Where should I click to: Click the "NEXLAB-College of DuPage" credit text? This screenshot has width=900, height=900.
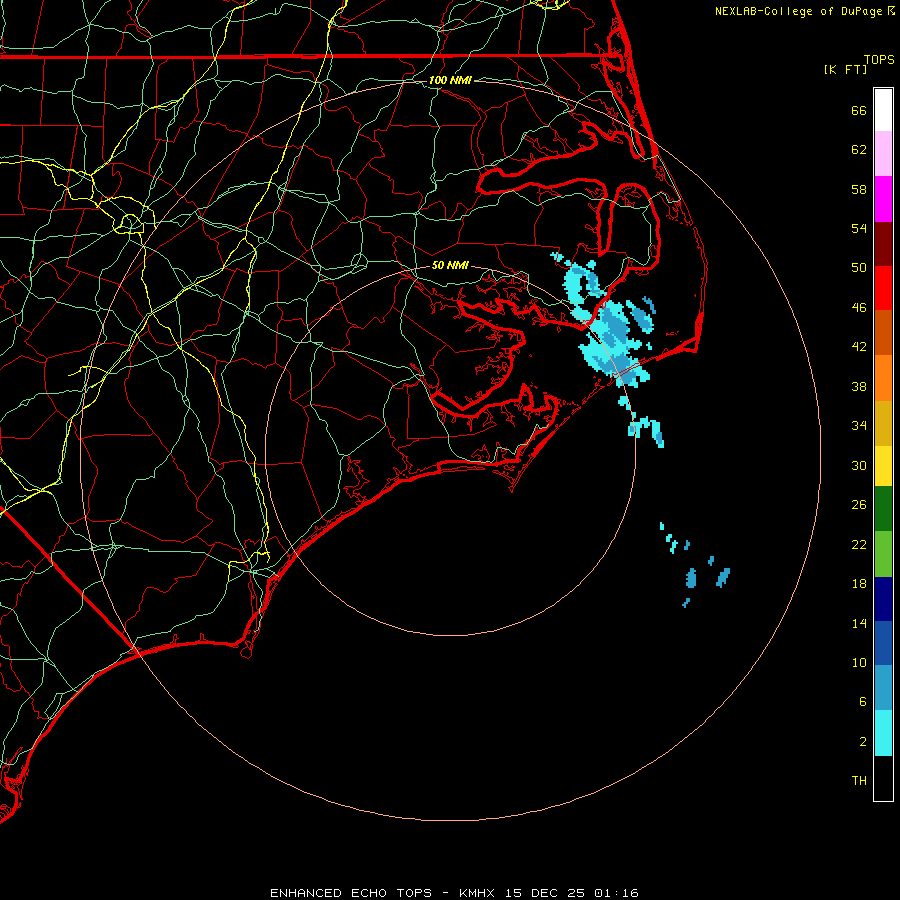coord(798,11)
